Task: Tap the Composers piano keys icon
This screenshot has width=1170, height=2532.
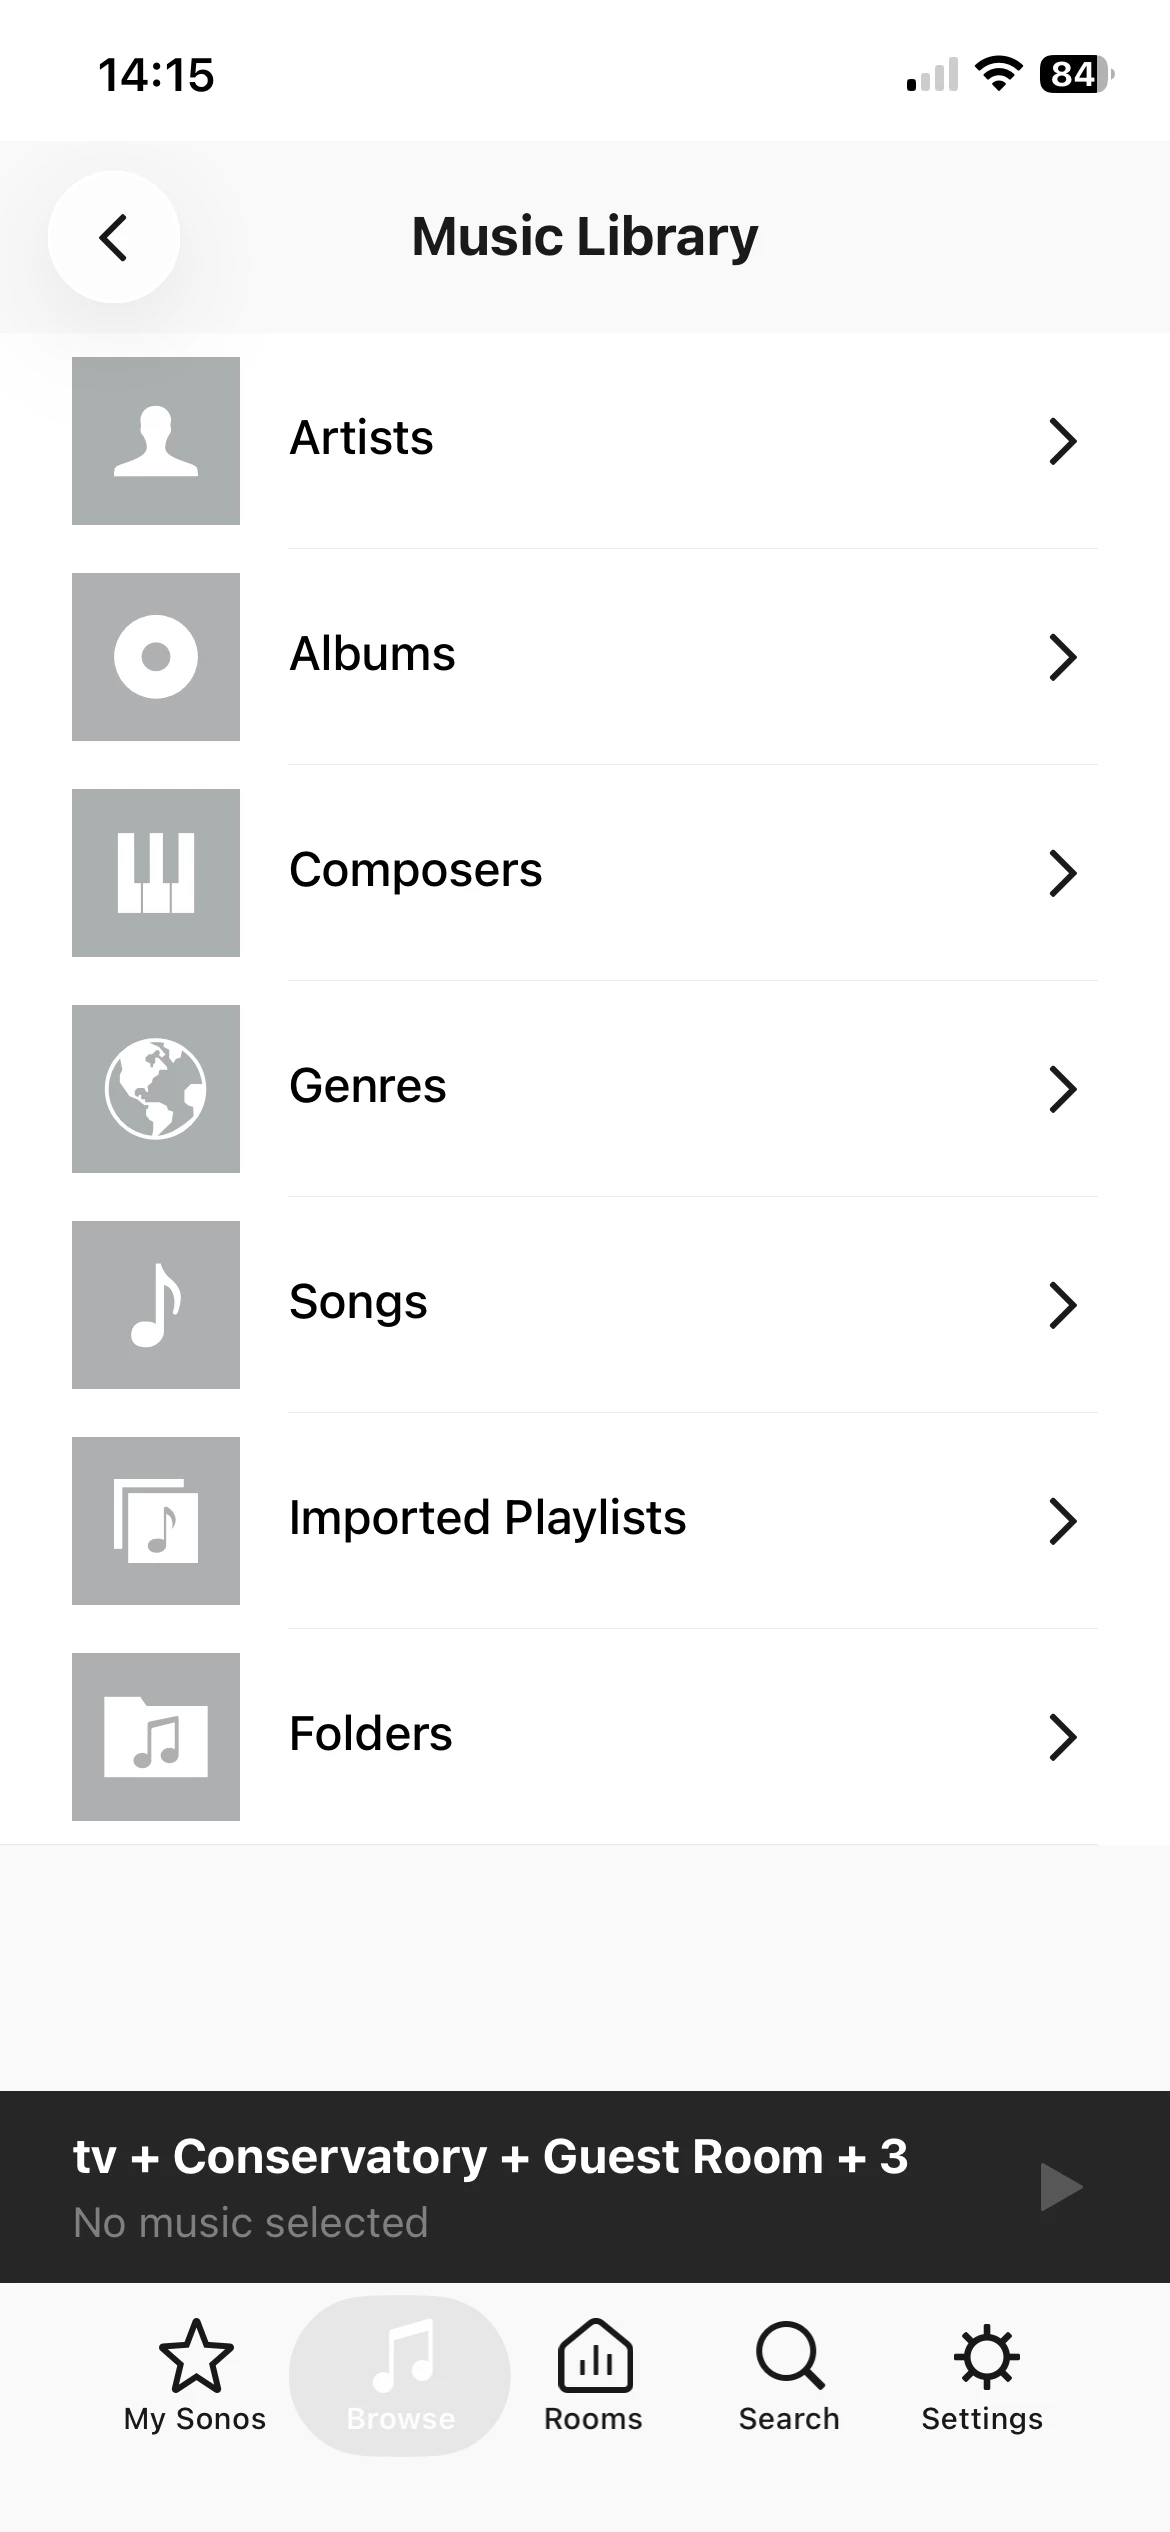Action: [x=156, y=873]
